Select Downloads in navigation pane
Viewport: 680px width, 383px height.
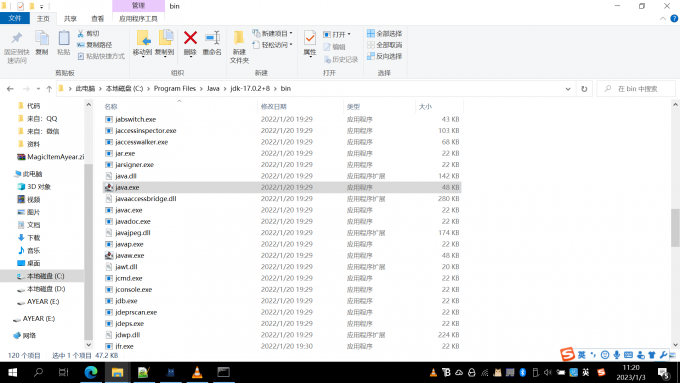[29, 238]
